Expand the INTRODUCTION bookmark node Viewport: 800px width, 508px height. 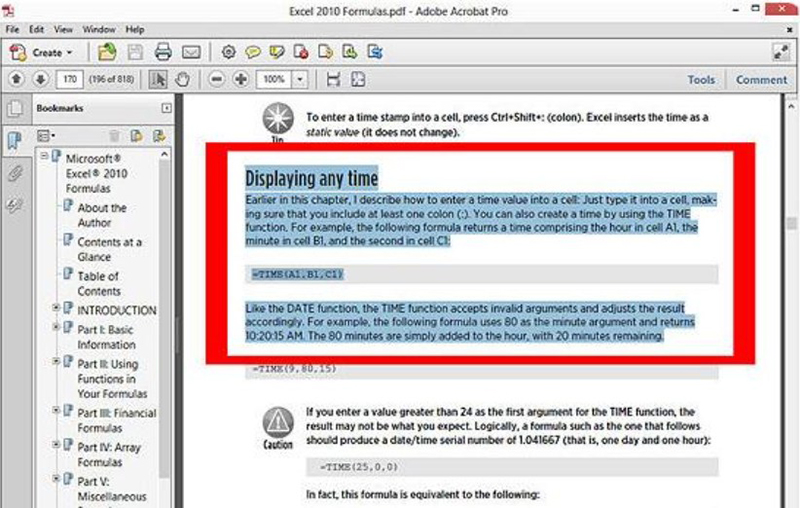(x=57, y=310)
